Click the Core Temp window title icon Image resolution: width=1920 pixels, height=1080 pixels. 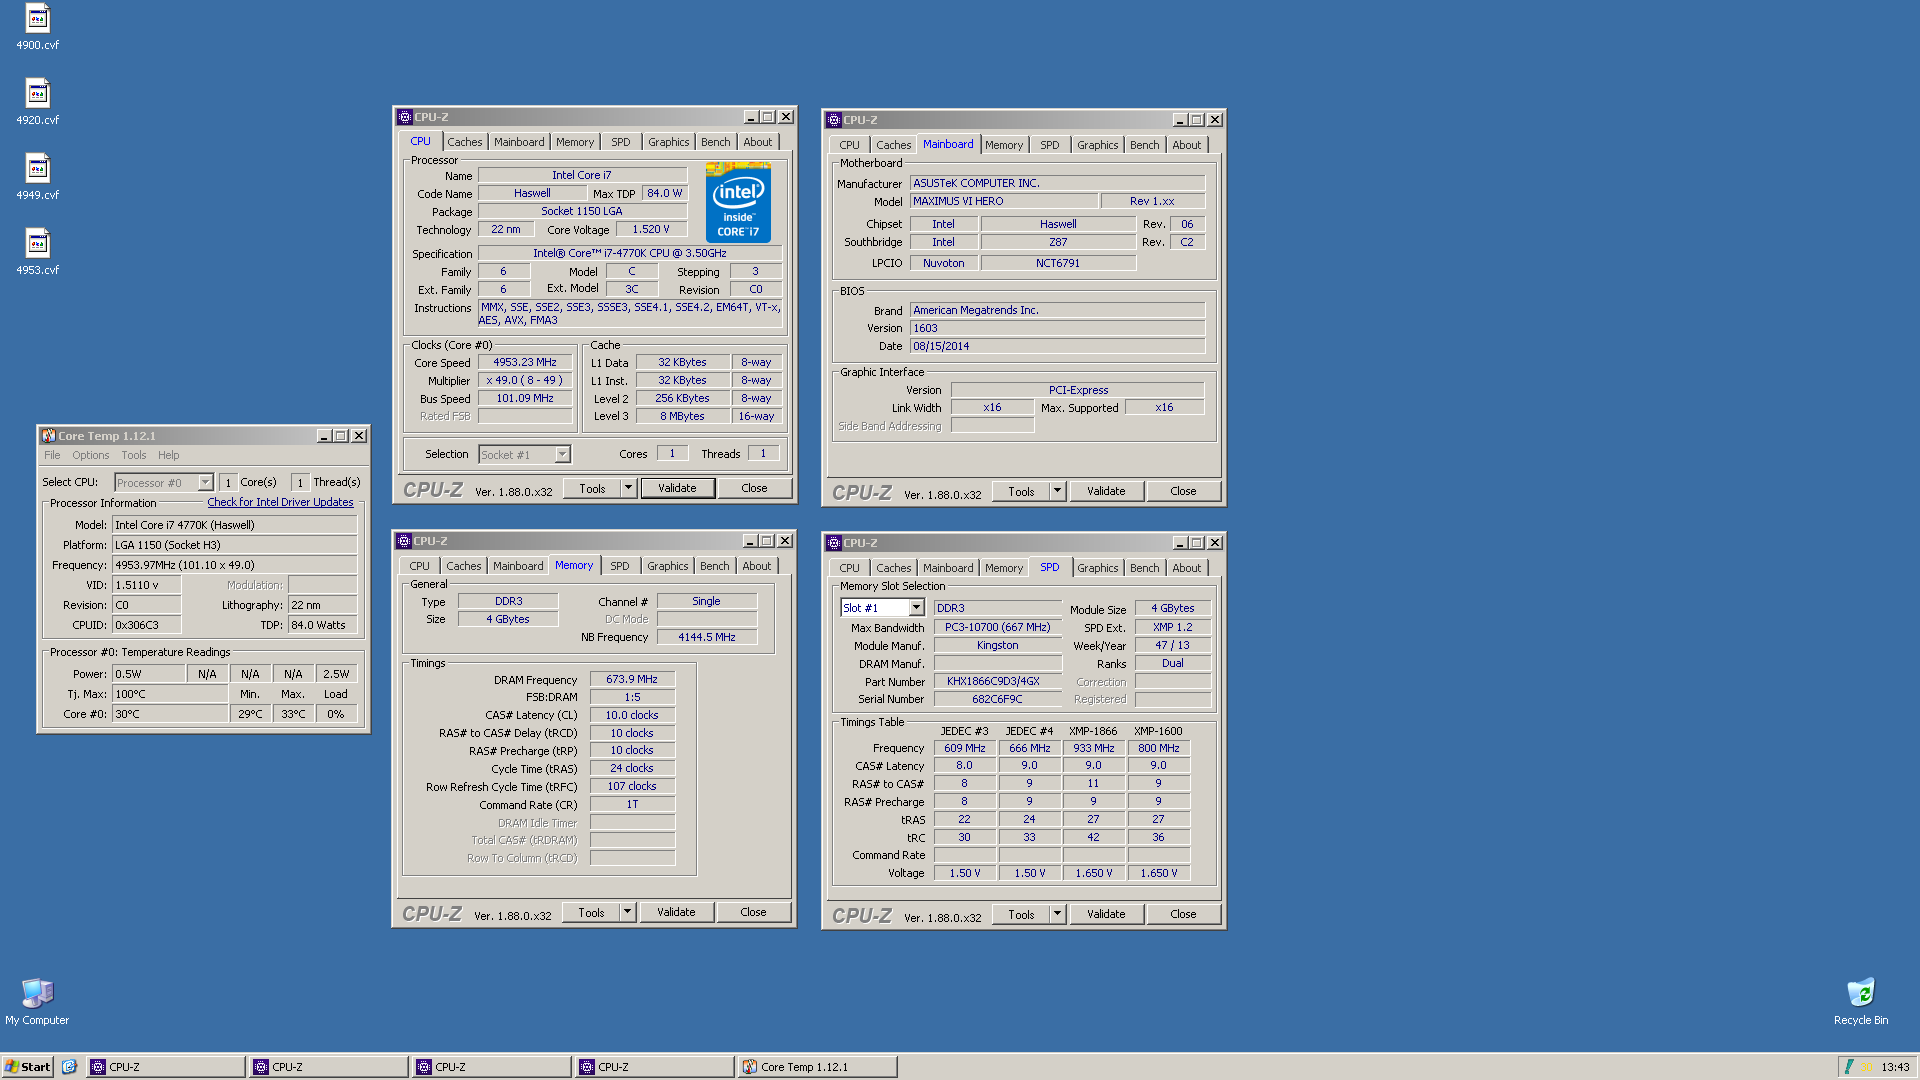48,436
